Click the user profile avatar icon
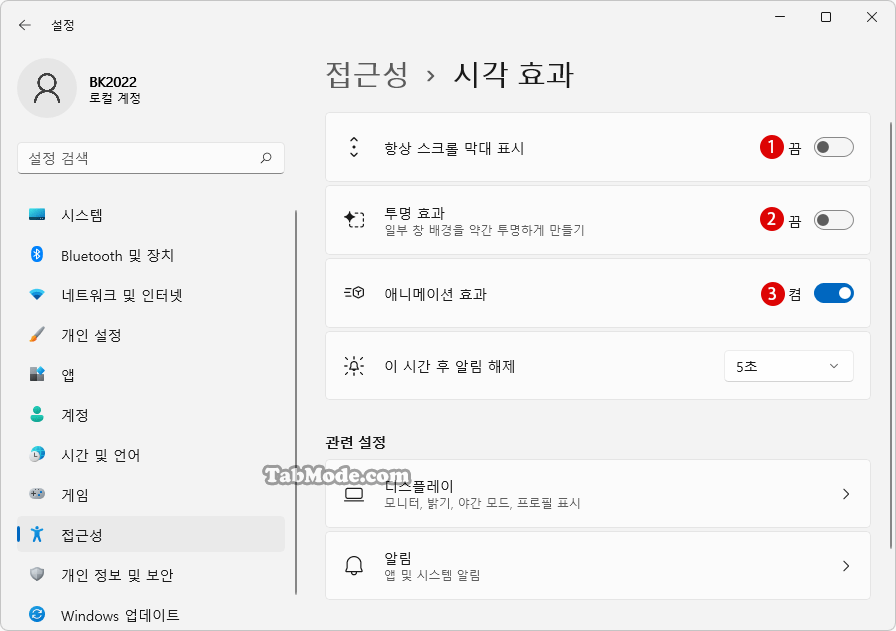The width and height of the screenshot is (896, 631). click(47, 89)
